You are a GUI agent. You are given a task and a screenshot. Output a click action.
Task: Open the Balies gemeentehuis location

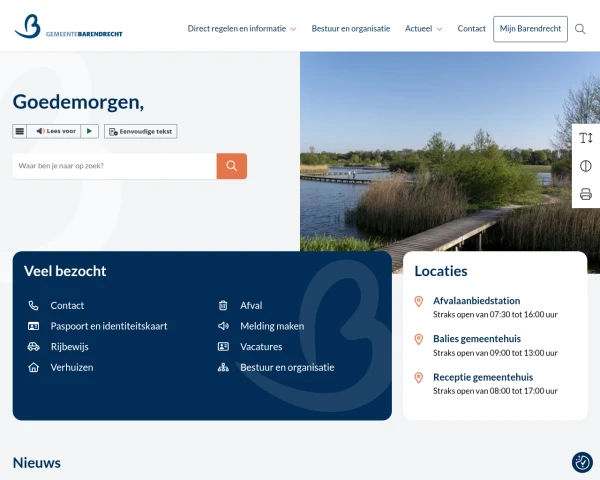(x=477, y=339)
